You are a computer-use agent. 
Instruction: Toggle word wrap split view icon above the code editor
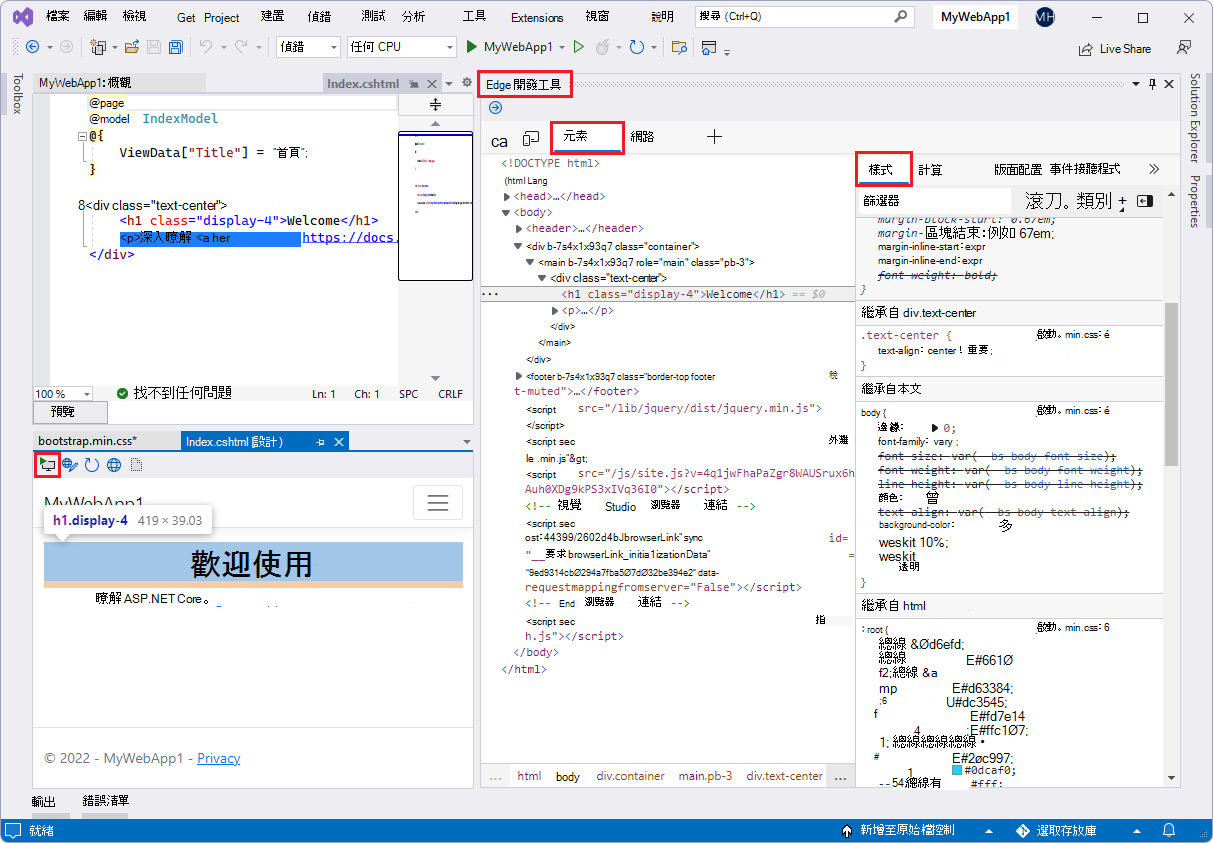click(x=434, y=104)
